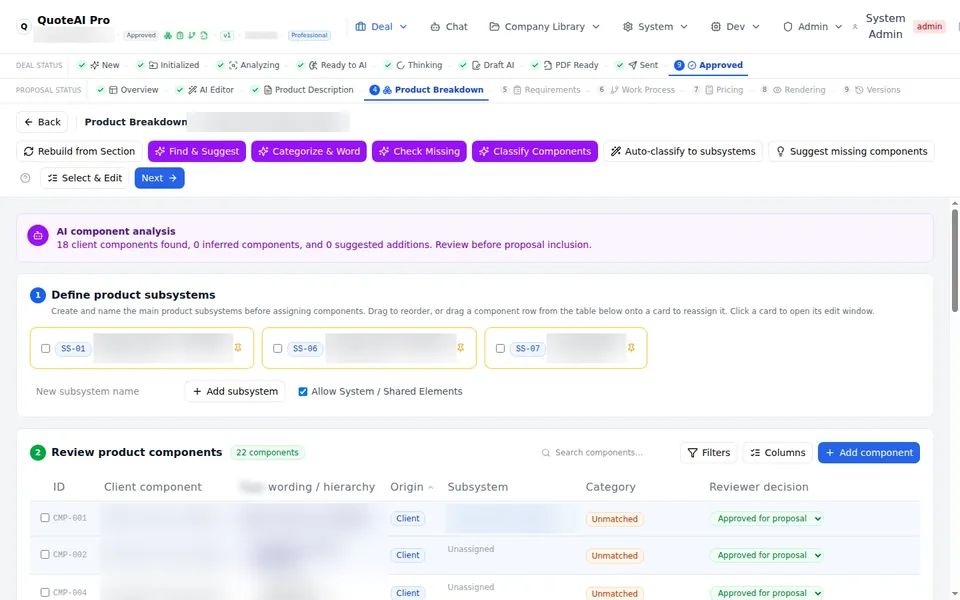This screenshot has width=960, height=600.
Task: Tick the SS-01 subsystem checkbox
Action: pyautogui.click(x=45, y=348)
